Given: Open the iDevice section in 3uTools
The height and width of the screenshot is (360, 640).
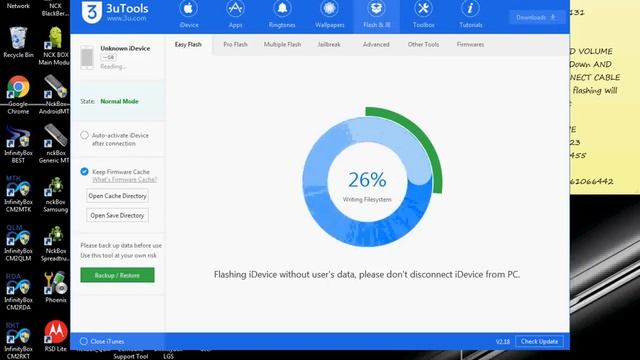Looking at the screenshot, I should (188, 15).
